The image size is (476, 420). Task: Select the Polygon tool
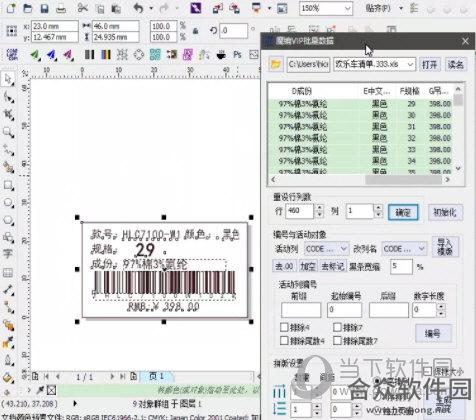click(x=8, y=220)
